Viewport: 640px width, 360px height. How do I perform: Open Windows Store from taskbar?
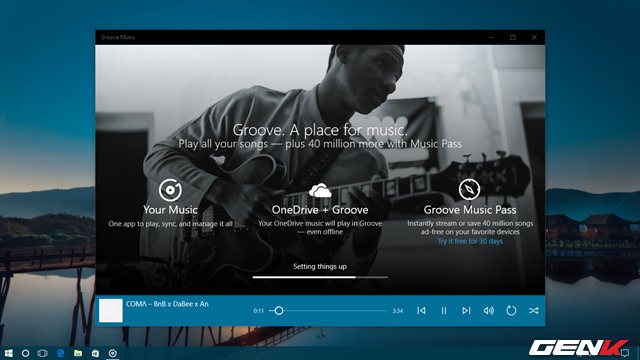[95, 353]
